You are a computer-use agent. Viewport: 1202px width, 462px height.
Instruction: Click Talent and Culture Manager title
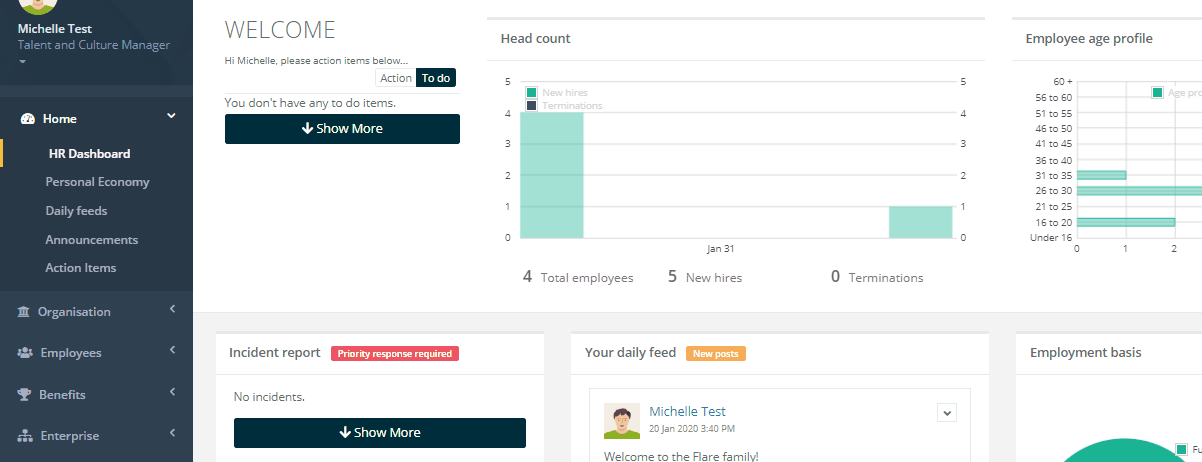(94, 45)
